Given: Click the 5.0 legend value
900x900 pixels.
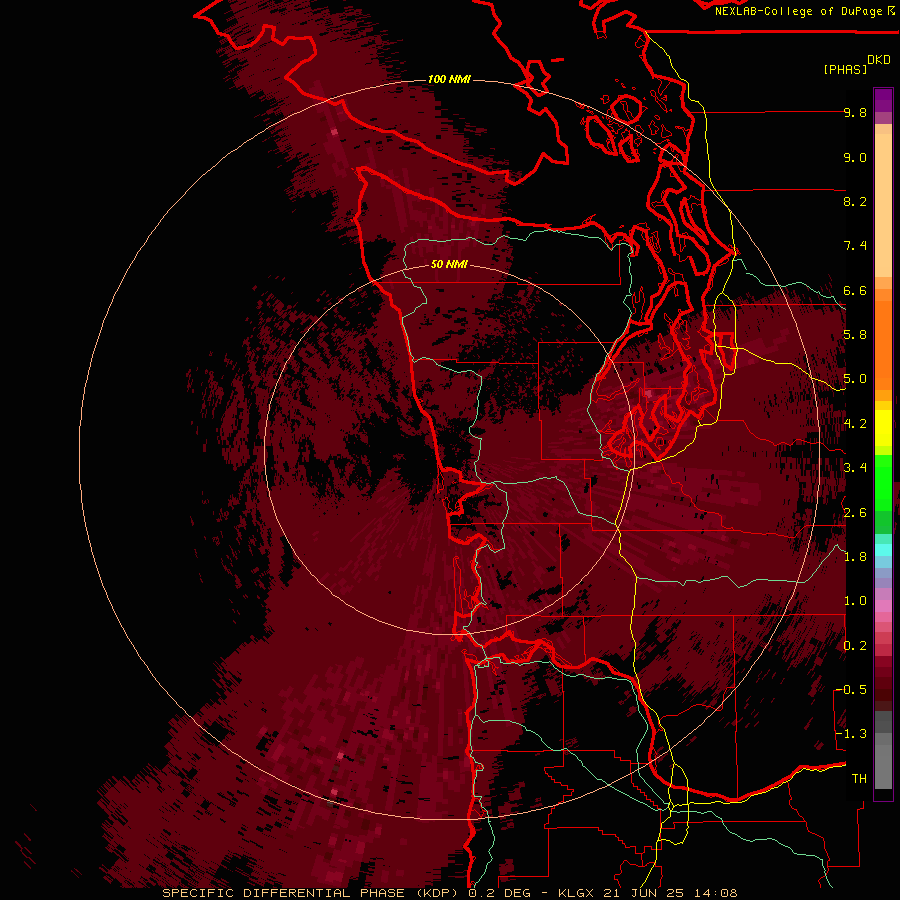Looking at the screenshot, I should [x=855, y=379].
